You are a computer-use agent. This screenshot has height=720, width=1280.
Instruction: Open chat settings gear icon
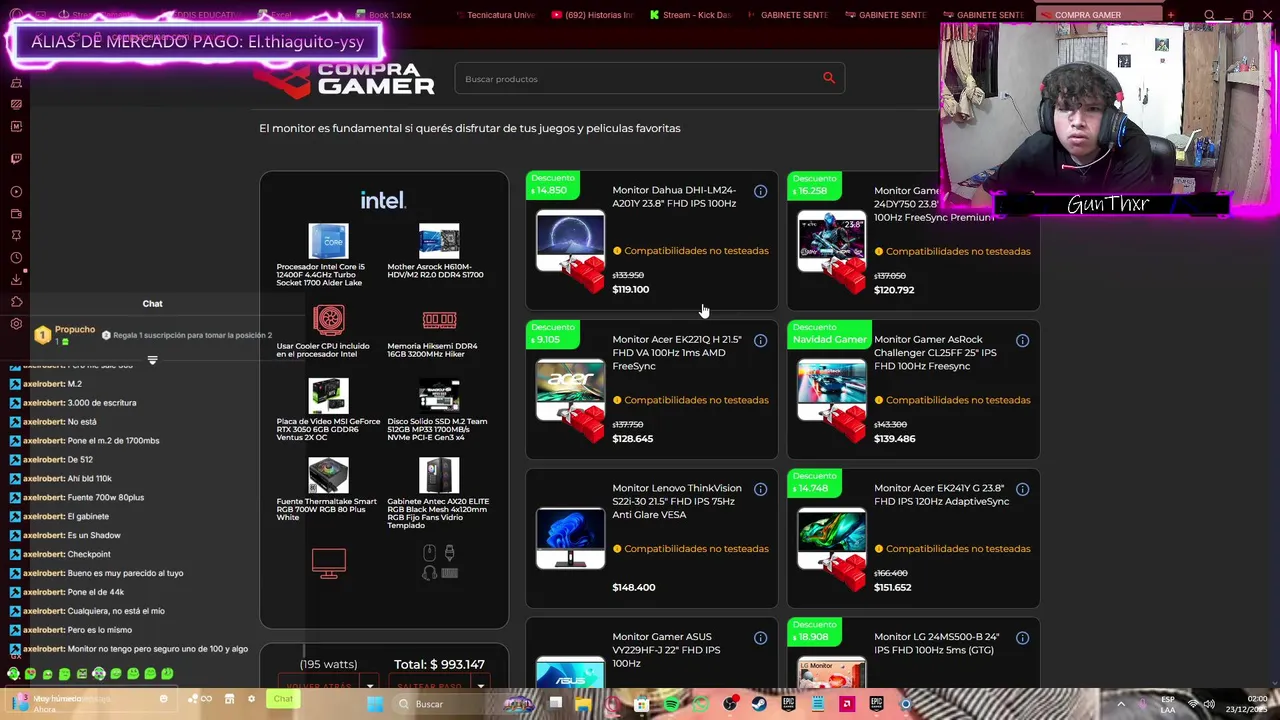[251, 699]
